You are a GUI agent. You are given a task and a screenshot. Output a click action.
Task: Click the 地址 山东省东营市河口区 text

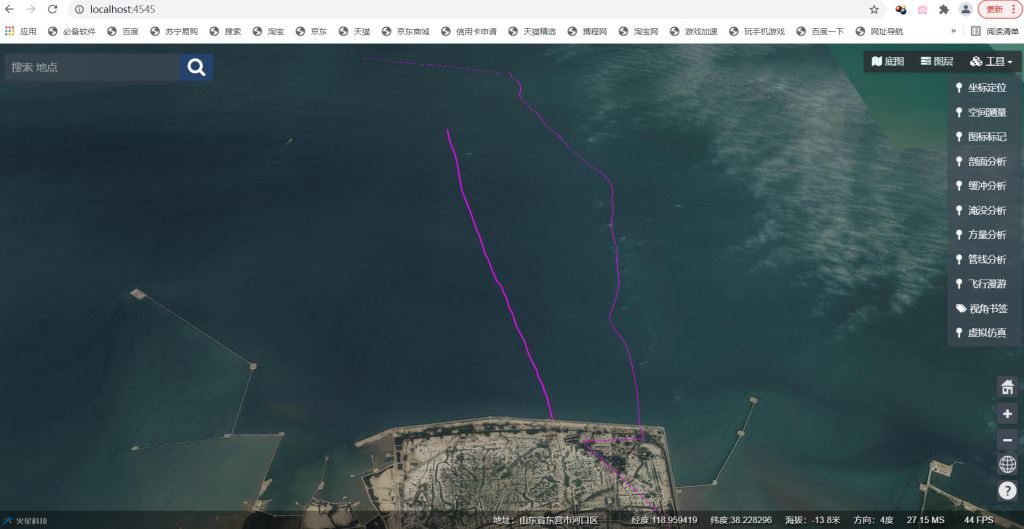click(x=545, y=520)
